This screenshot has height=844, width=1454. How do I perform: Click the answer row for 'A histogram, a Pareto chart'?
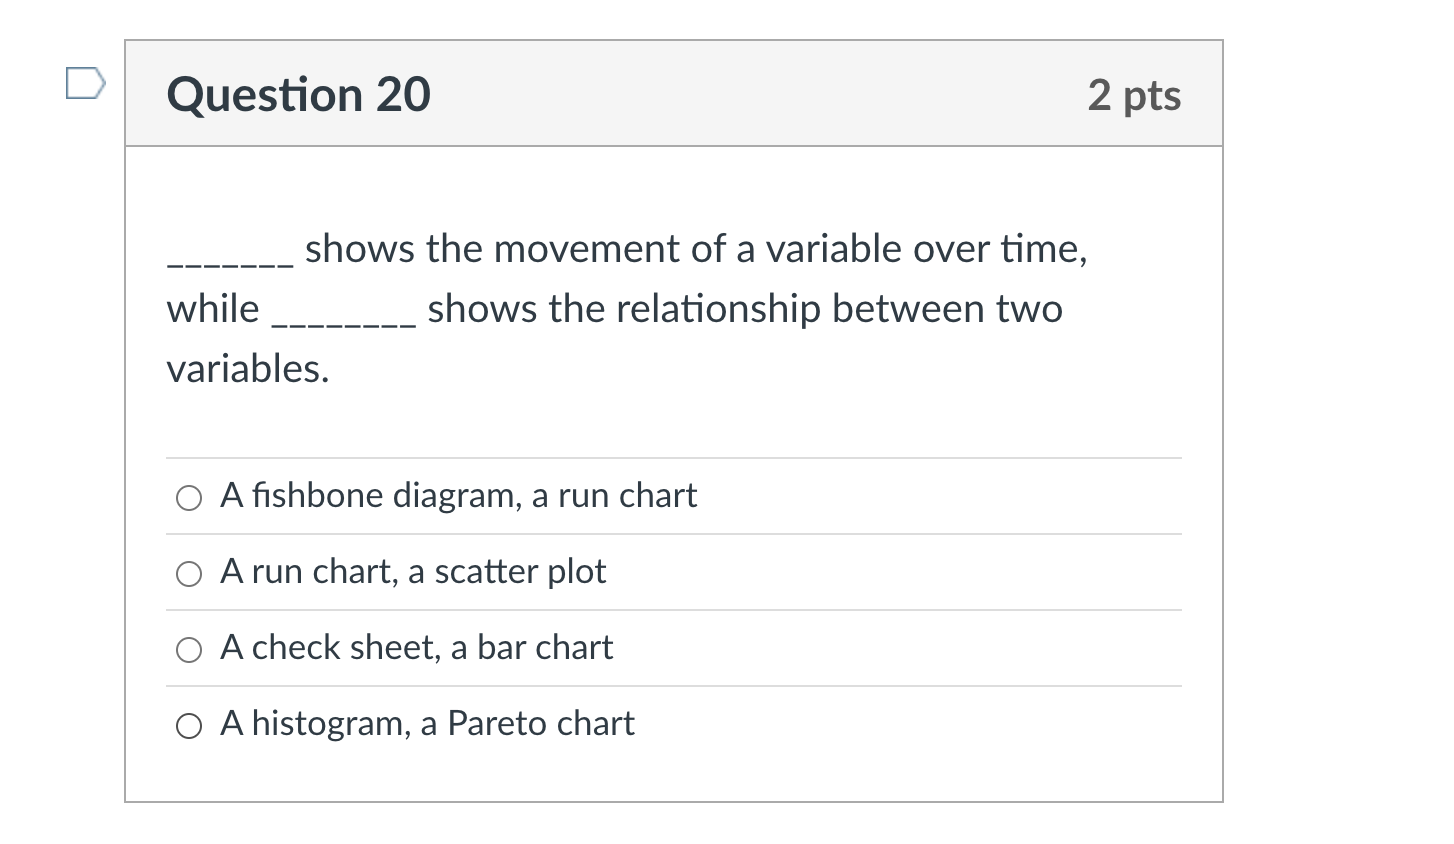[x=428, y=723]
